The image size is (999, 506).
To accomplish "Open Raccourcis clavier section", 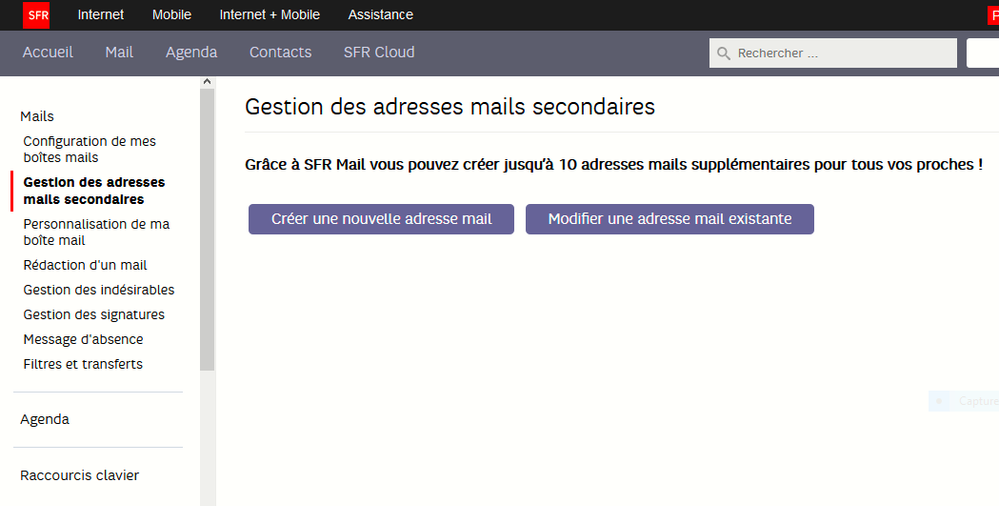I will pyautogui.click(x=80, y=475).
